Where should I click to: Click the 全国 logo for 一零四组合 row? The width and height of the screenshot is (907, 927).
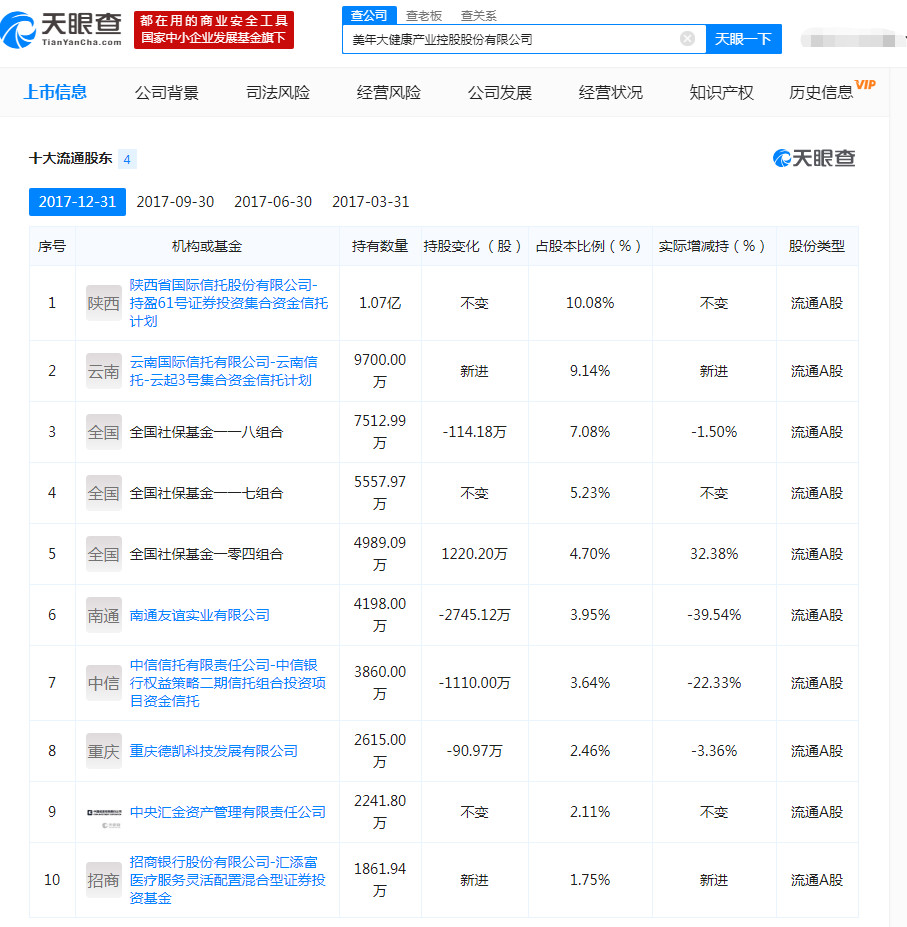[x=103, y=554]
